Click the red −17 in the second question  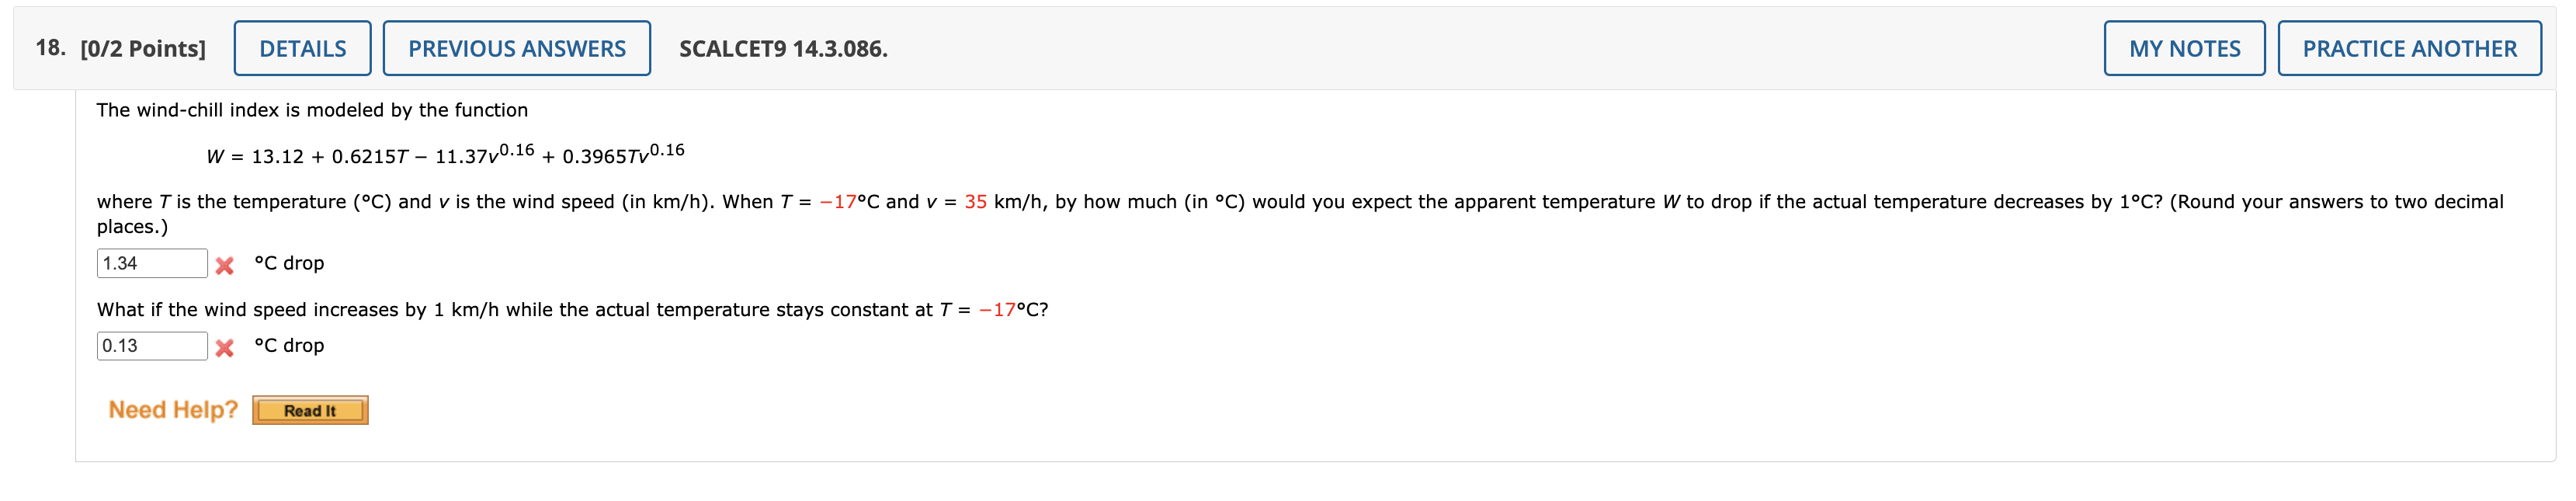[x=997, y=310]
